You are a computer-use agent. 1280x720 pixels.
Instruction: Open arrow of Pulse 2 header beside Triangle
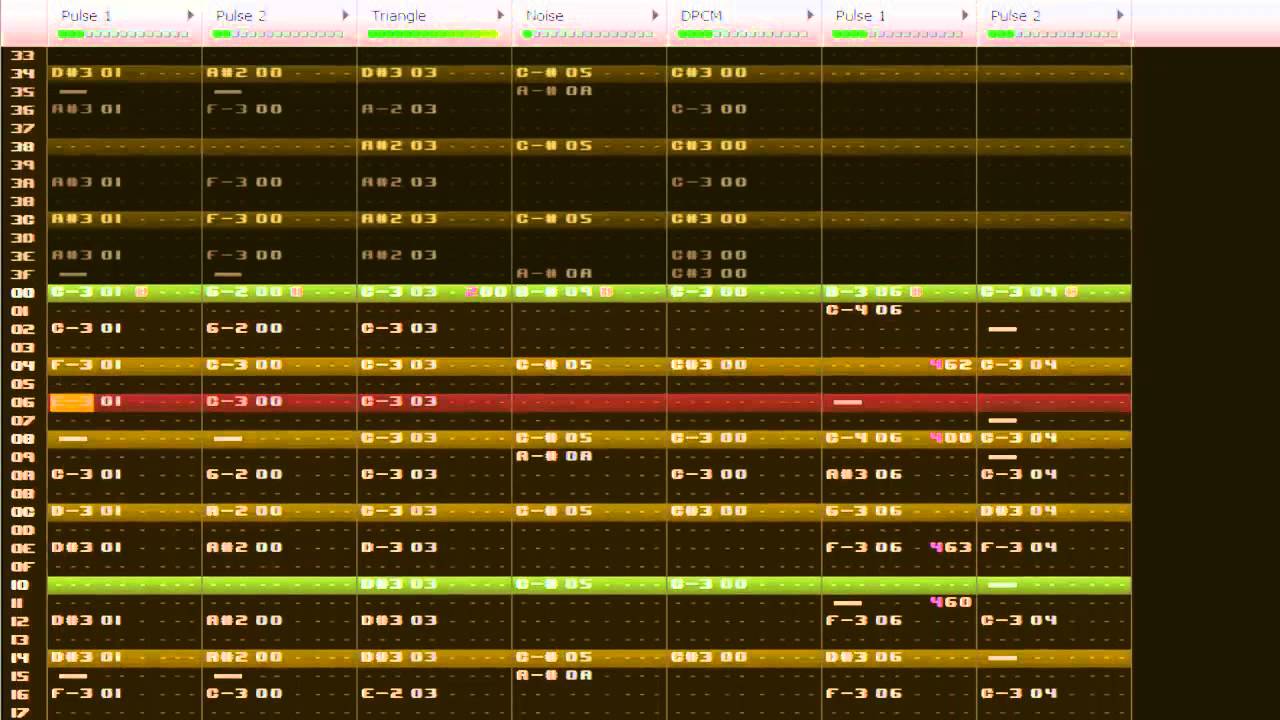click(x=346, y=15)
